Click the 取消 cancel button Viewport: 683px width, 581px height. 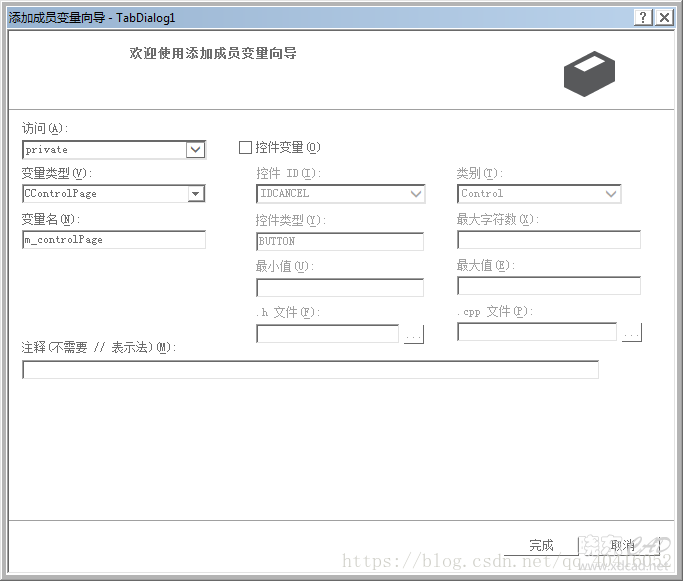[622, 545]
